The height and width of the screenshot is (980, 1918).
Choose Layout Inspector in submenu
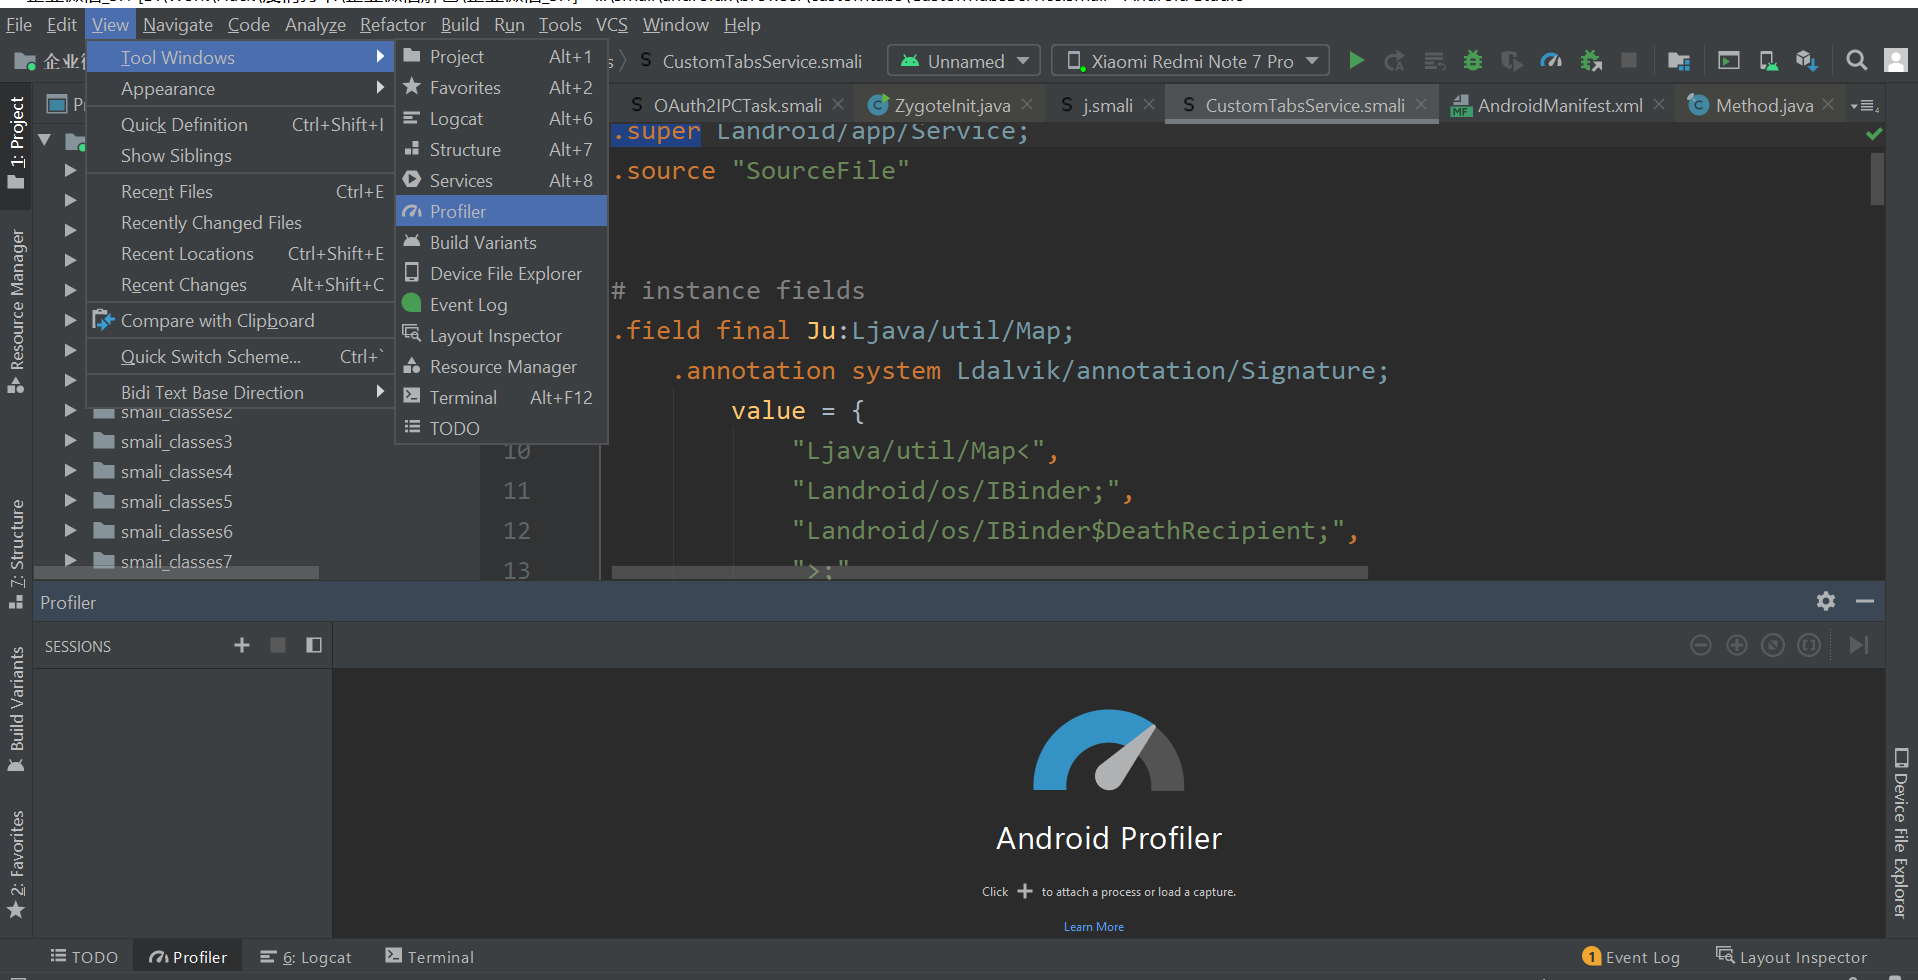(x=501, y=335)
